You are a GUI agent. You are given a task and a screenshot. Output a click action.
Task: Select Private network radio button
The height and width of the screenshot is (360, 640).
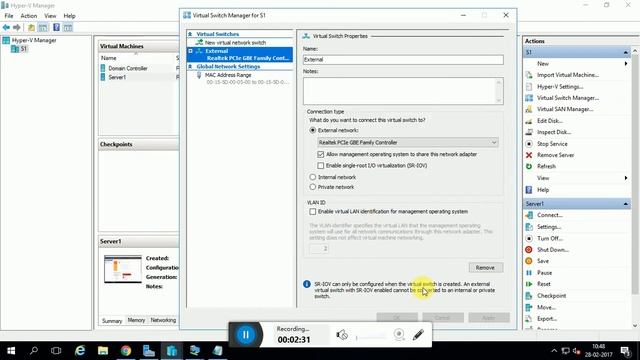click(313, 187)
